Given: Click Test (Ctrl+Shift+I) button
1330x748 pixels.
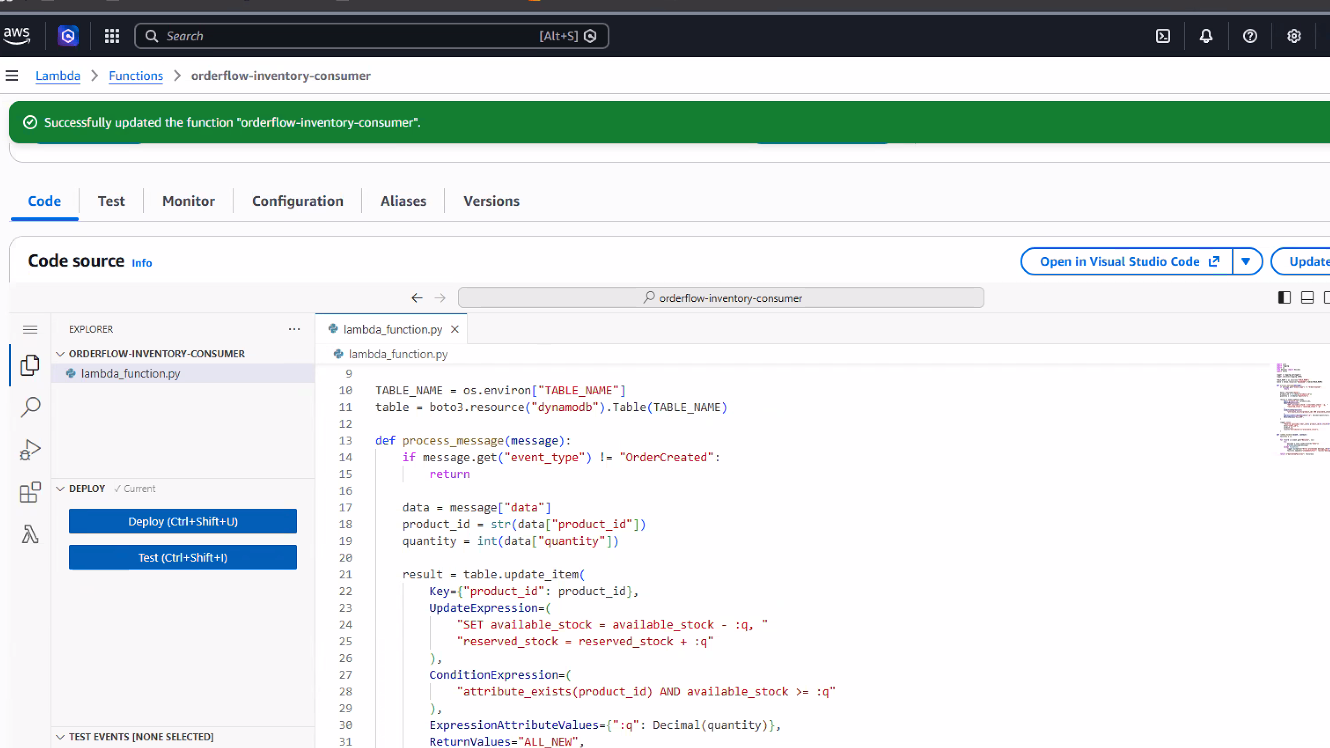Looking at the screenshot, I should point(183,558).
